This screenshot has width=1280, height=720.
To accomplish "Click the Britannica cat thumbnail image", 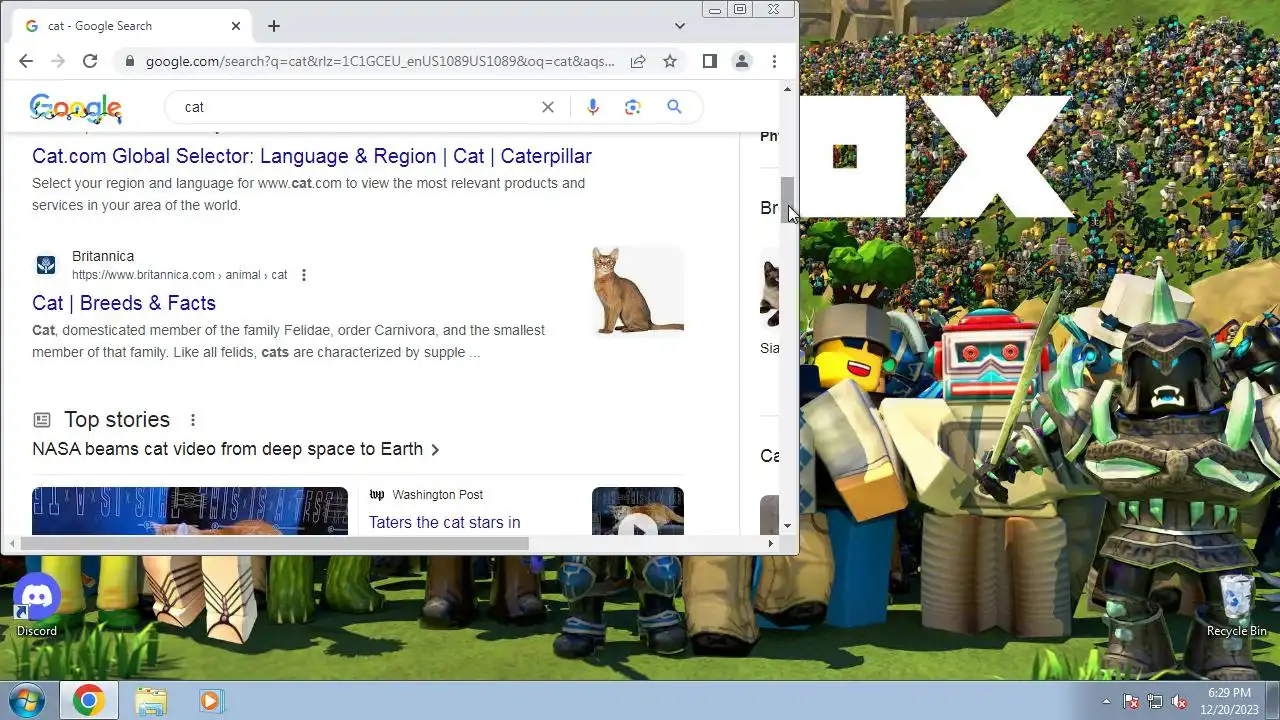I will [x=638, y=291].
